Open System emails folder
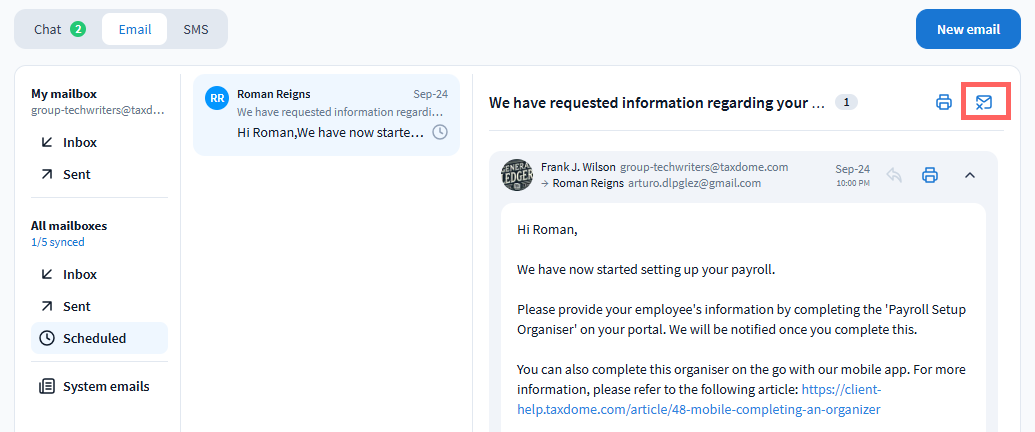Image resolution: width=1035 pixels, height=432 pixels. 105,386
